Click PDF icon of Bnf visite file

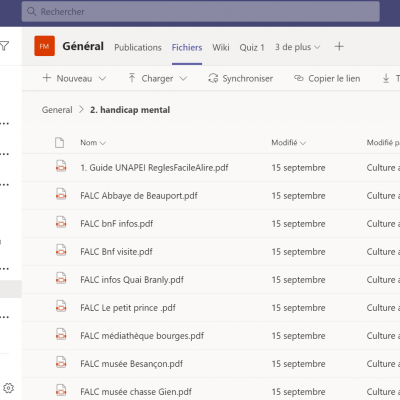coord(61,250)
